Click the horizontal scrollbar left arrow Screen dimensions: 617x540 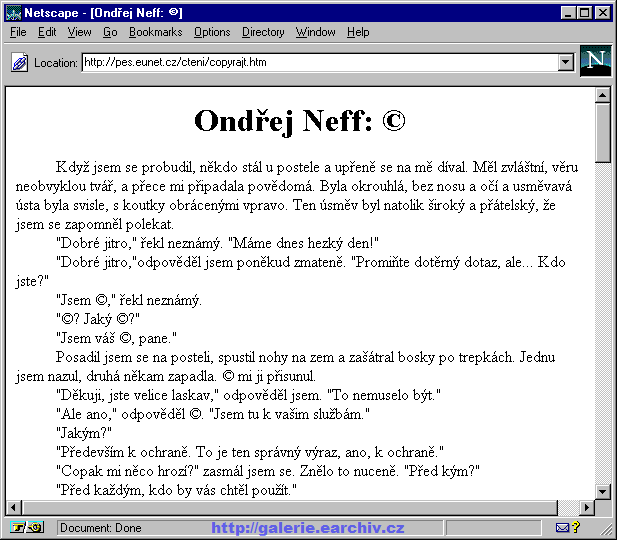(x=13, y=507)
